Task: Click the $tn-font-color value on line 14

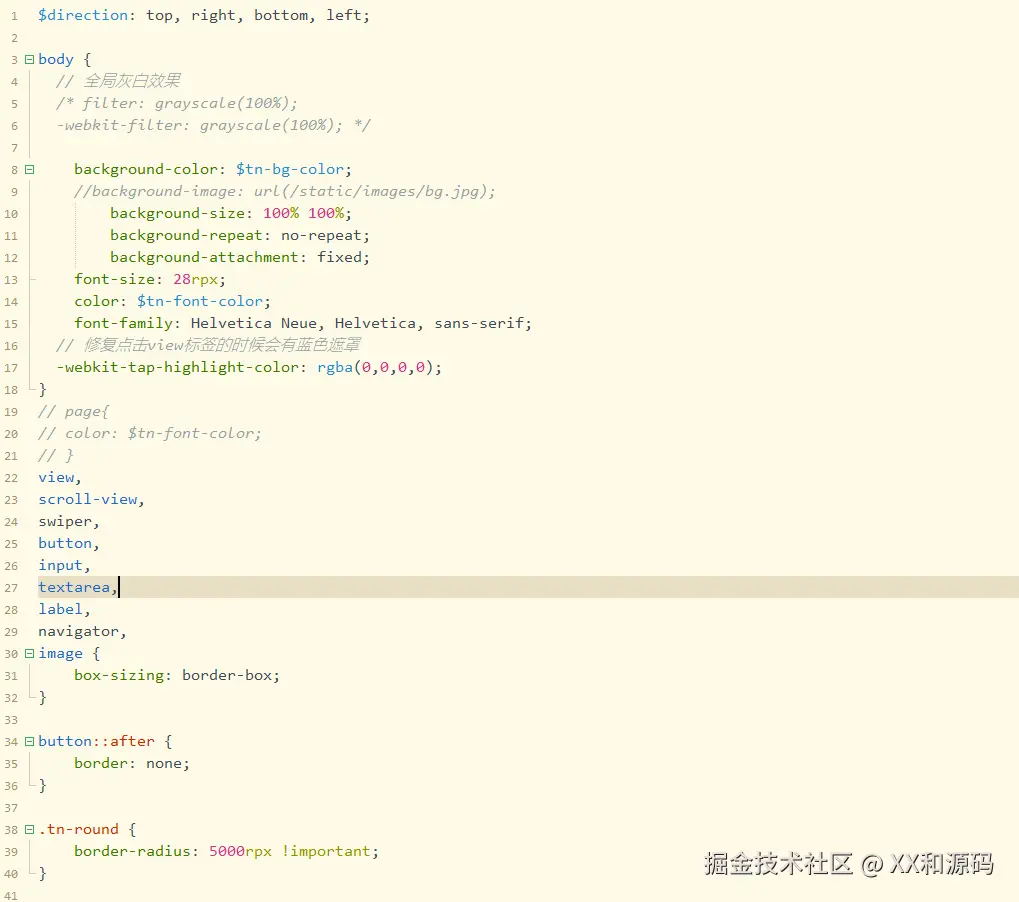Action: [x=200, y=301]
